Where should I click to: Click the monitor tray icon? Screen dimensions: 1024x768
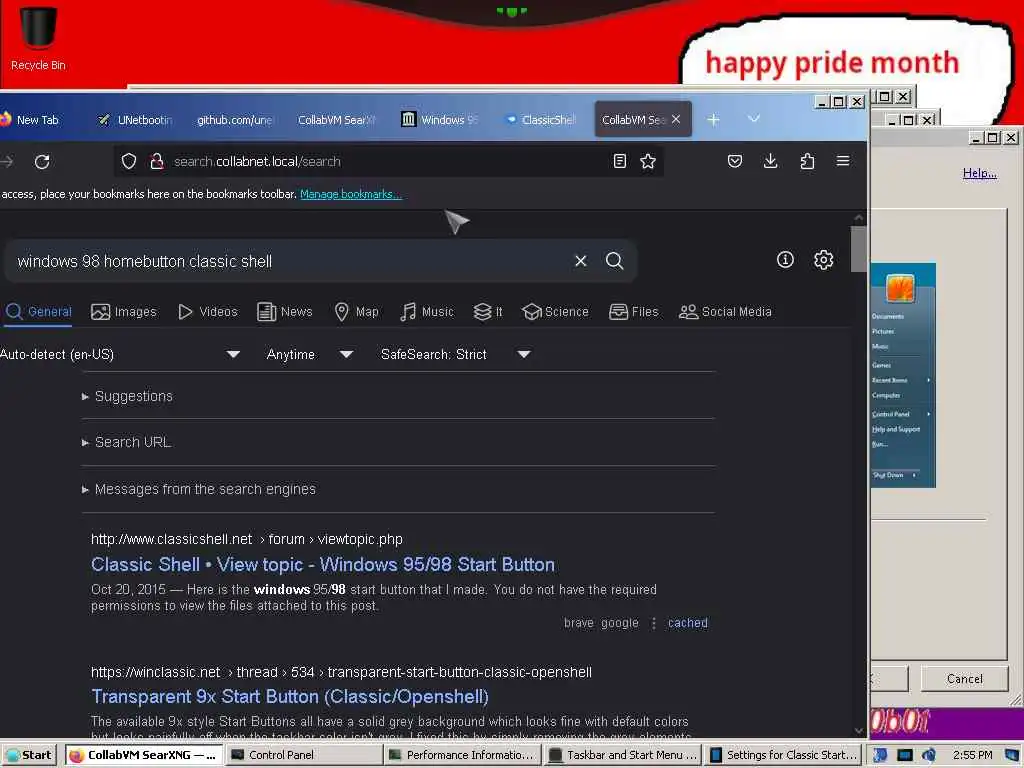click(904, 755)
